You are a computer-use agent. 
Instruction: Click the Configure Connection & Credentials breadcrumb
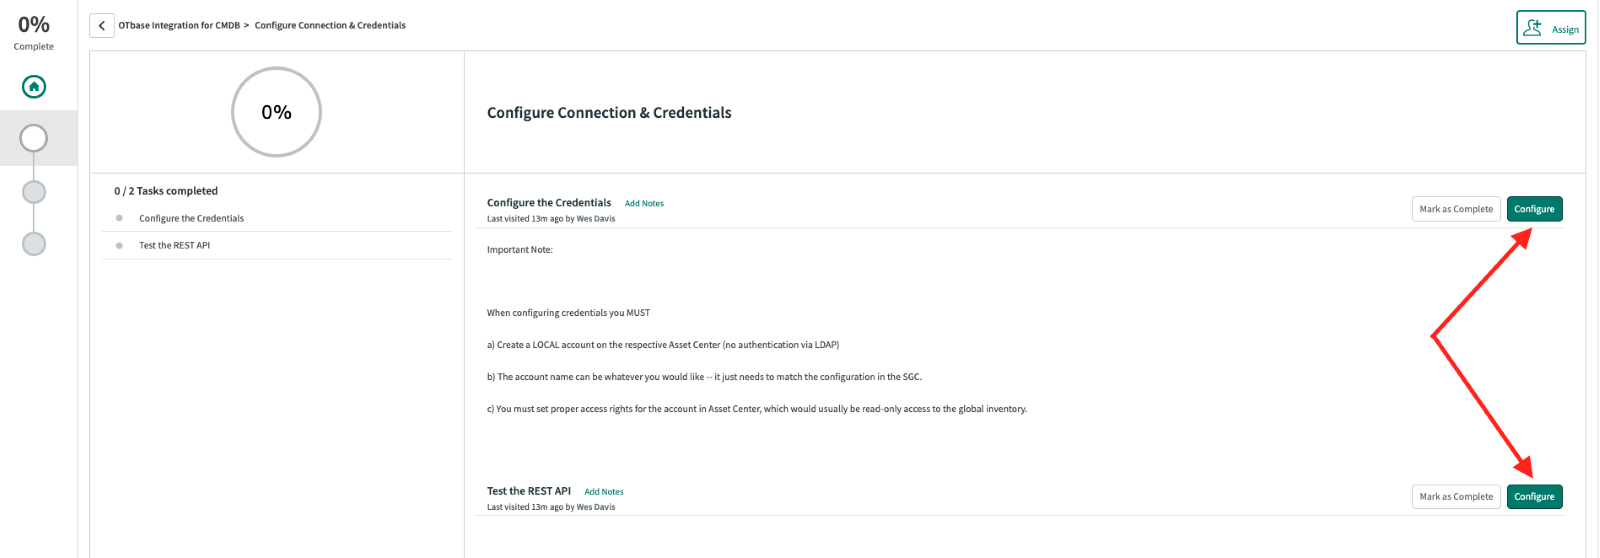(x=330, y=25)
